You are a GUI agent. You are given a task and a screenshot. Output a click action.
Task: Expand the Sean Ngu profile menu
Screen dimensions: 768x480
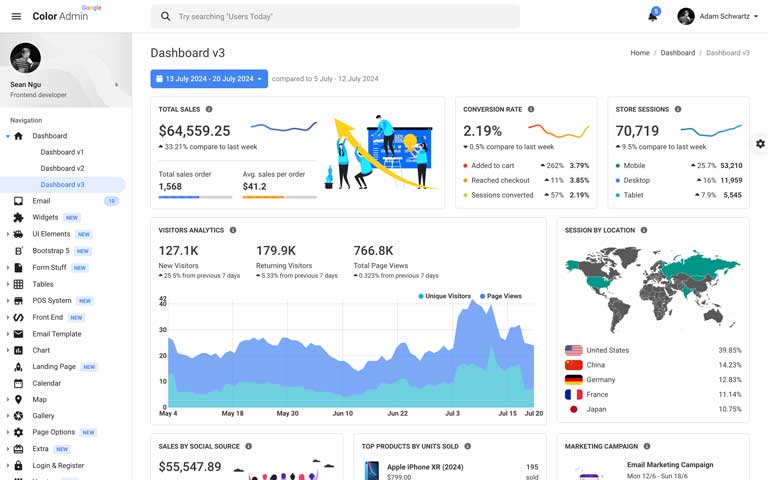tap(116, 85)
